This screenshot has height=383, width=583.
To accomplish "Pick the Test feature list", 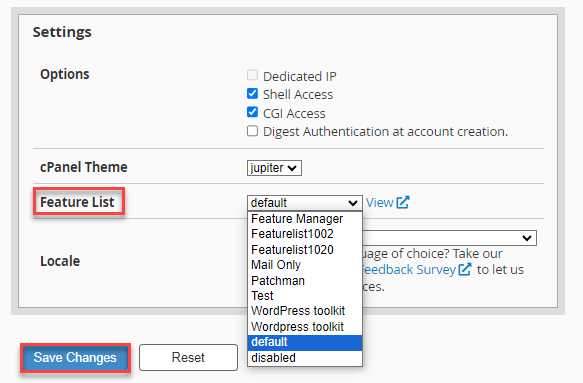I will 305,296.
